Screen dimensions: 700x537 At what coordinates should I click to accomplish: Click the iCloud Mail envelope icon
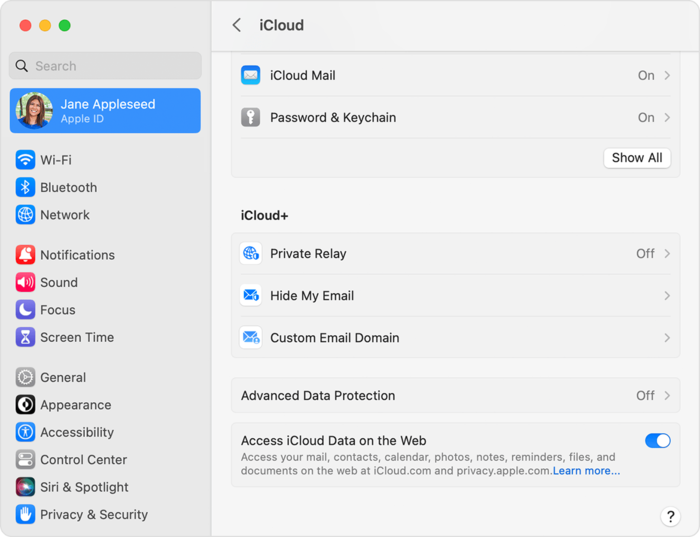(x=251, y=75)
